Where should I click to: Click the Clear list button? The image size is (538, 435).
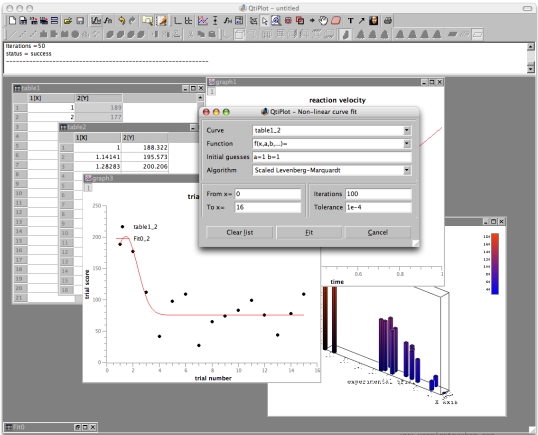239,232
